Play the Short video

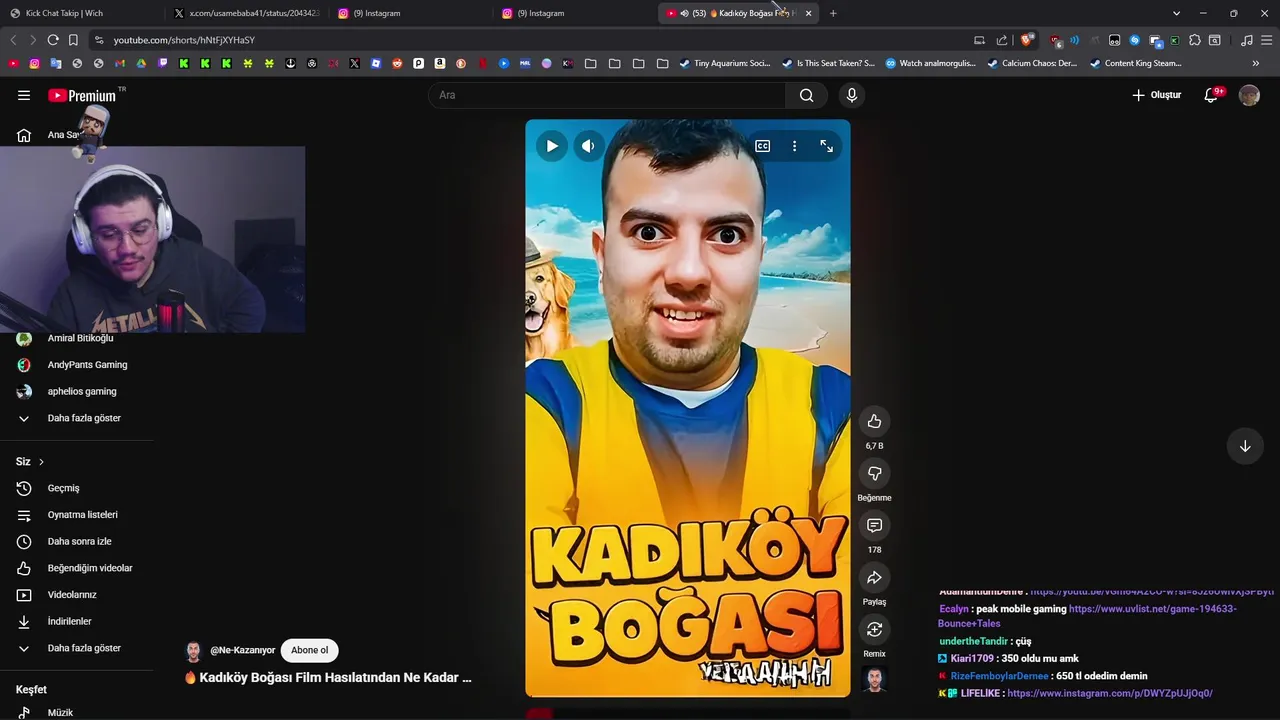point(552,146)
